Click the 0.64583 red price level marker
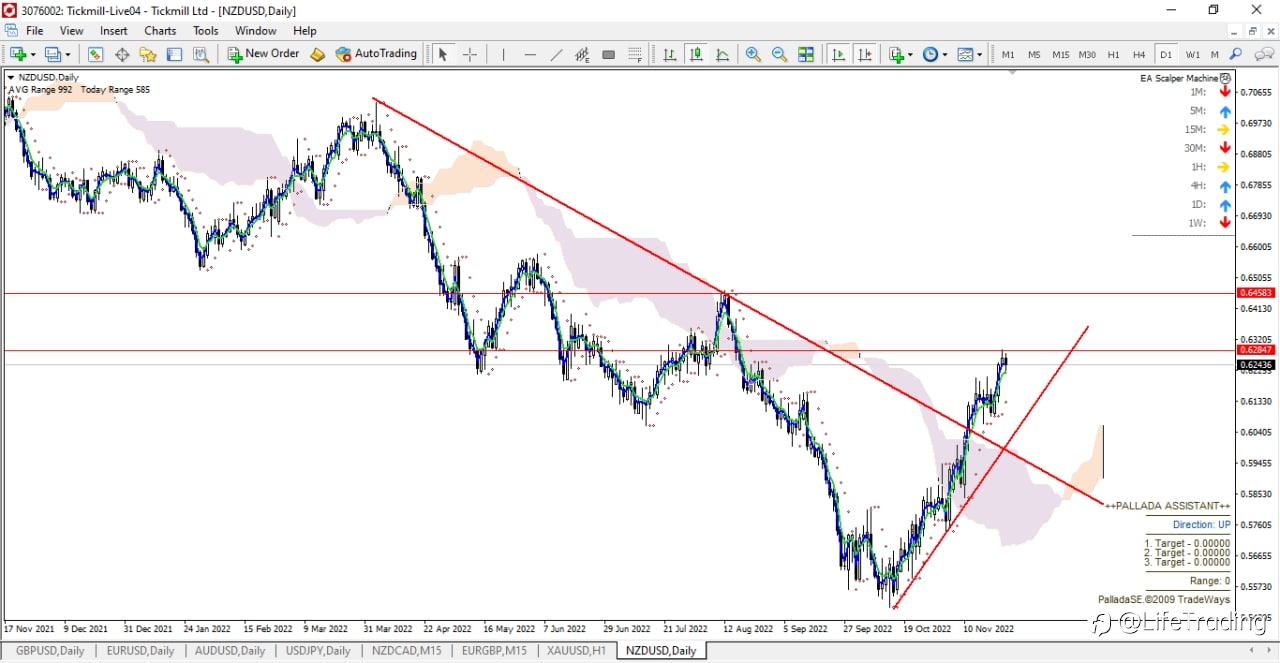Screen dimensions: 1280x663 [x=1255, y=293]
